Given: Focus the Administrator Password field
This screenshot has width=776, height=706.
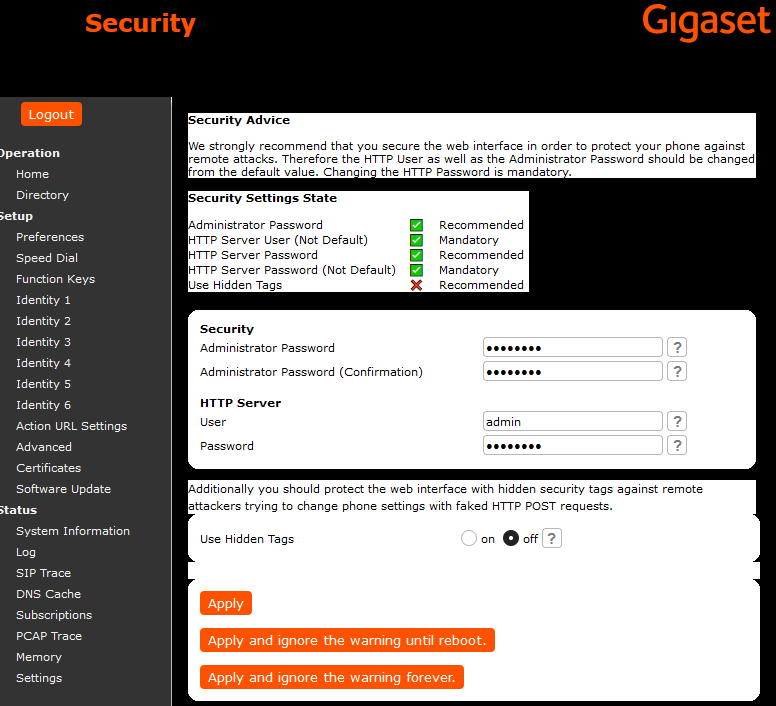Looking at the screenshot, I should tap(573, 347).
